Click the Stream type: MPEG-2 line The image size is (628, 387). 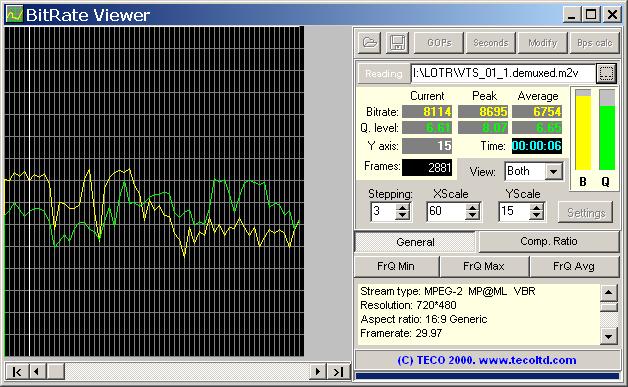[448, 291]
